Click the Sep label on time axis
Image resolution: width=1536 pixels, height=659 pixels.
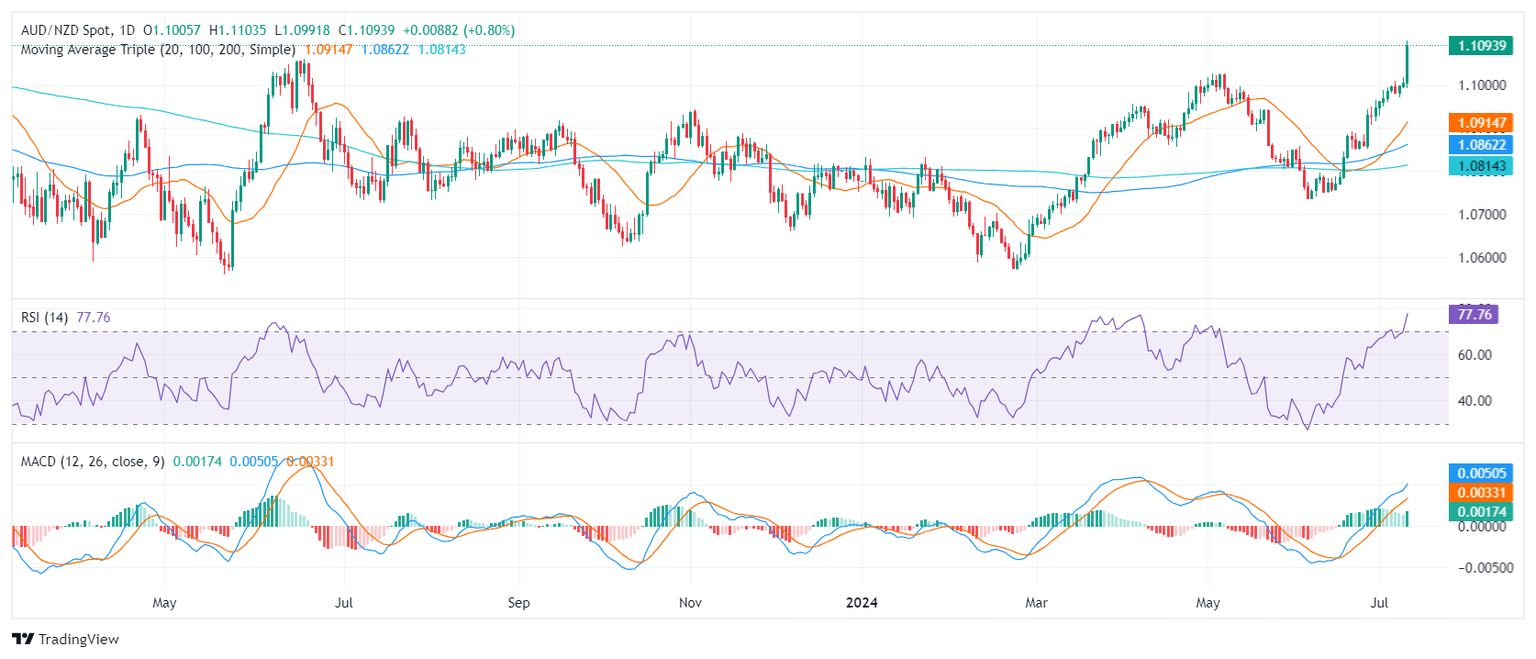[518, 603]
